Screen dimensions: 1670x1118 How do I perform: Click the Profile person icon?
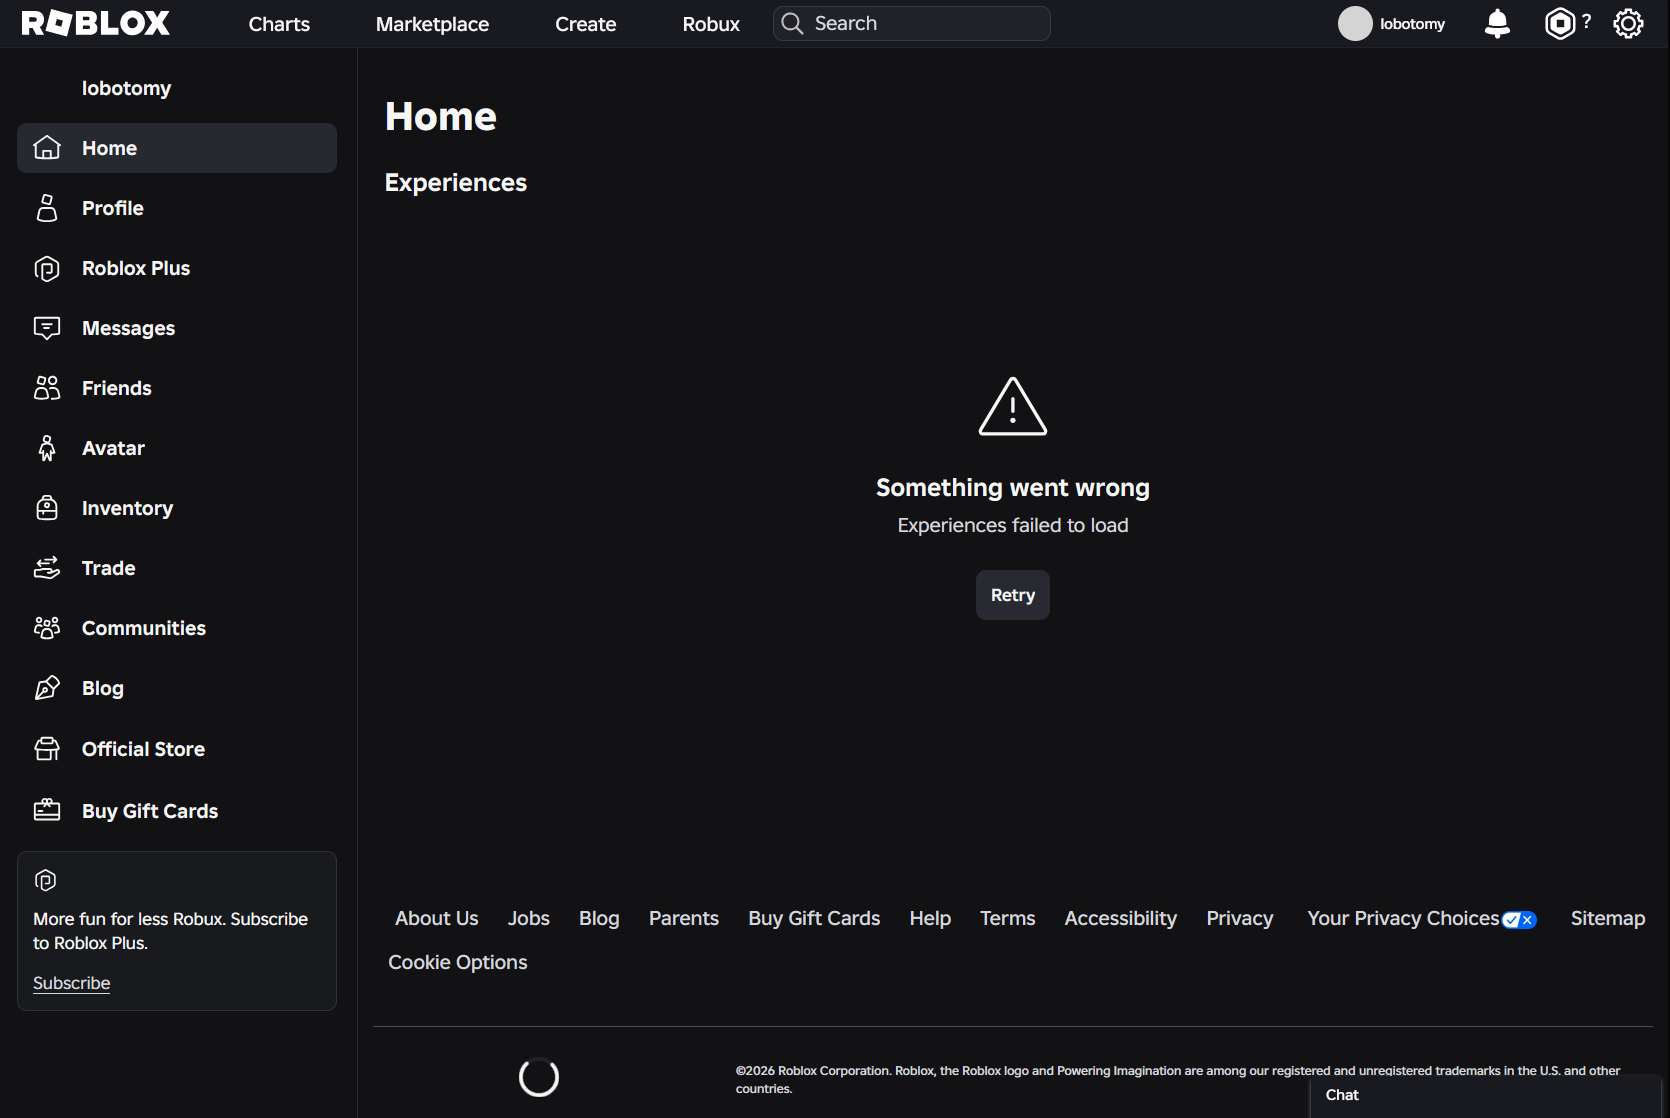47,208
